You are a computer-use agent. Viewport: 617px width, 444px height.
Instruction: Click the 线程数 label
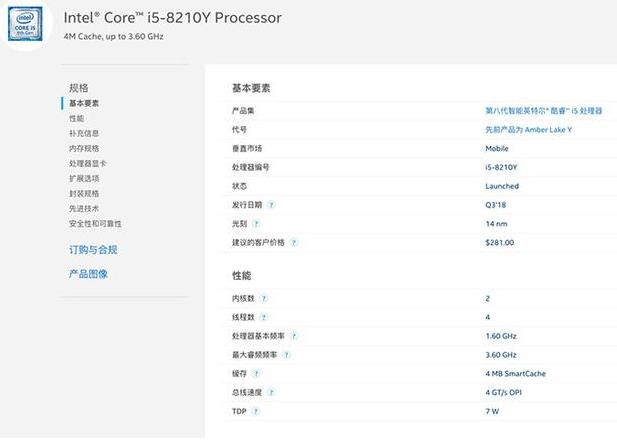243,317
